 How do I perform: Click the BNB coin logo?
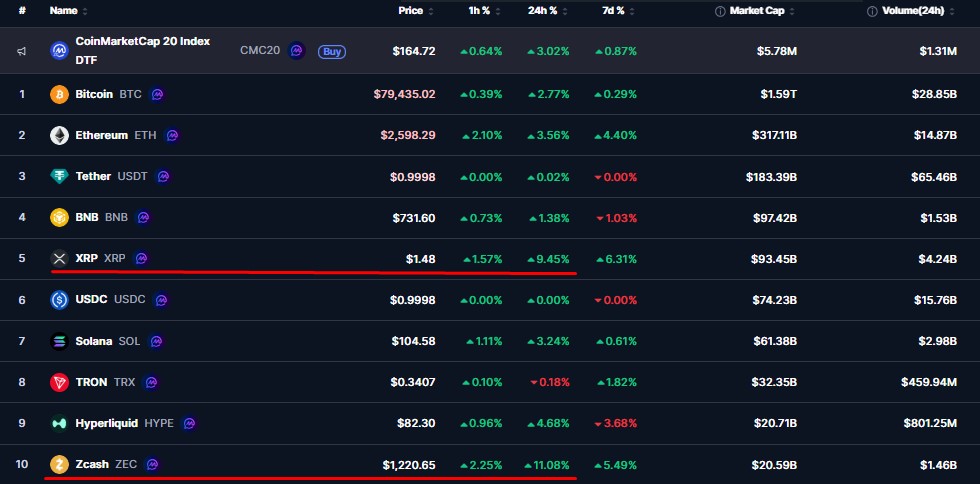[x=59, y=218]
